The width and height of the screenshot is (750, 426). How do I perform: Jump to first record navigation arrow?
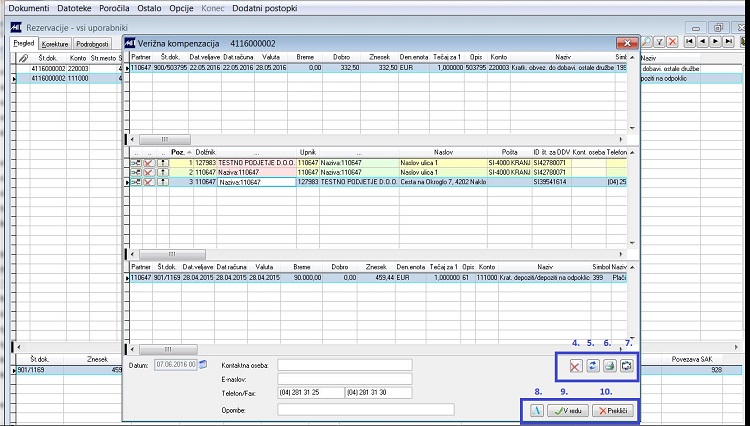689,42
